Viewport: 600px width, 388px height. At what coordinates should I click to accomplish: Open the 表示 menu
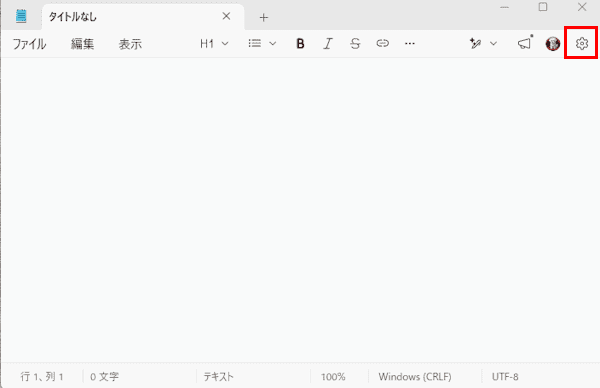click(x=130, y=44)
